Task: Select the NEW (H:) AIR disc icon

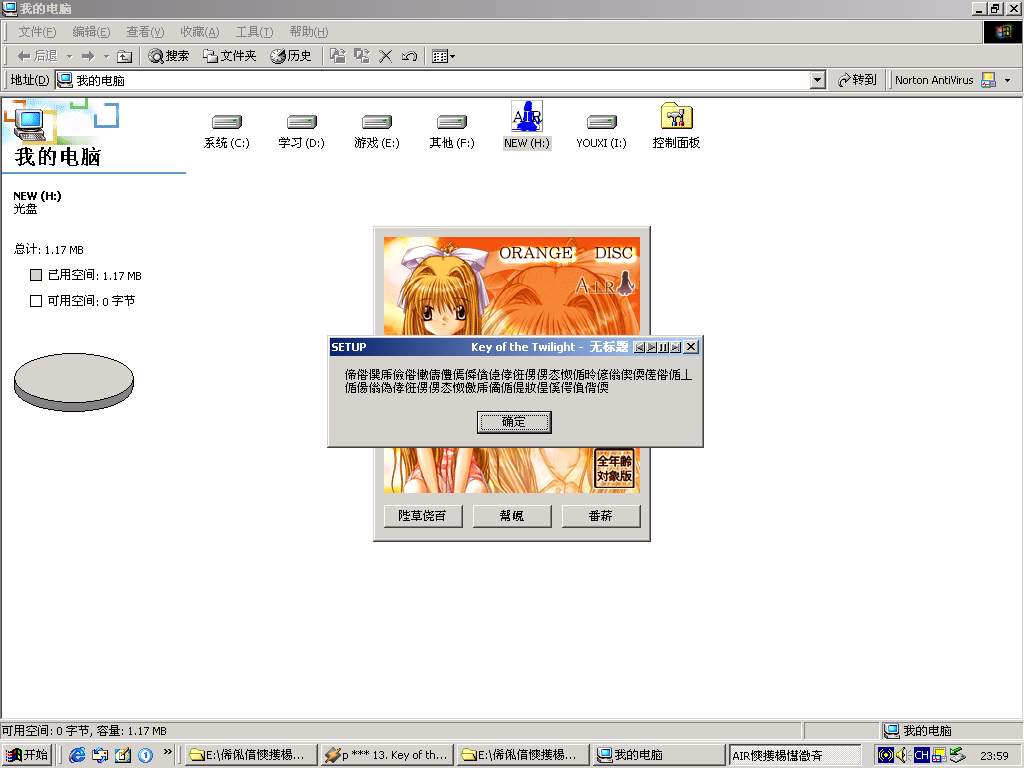Action: pyautogui.click(x=527, y=124)
